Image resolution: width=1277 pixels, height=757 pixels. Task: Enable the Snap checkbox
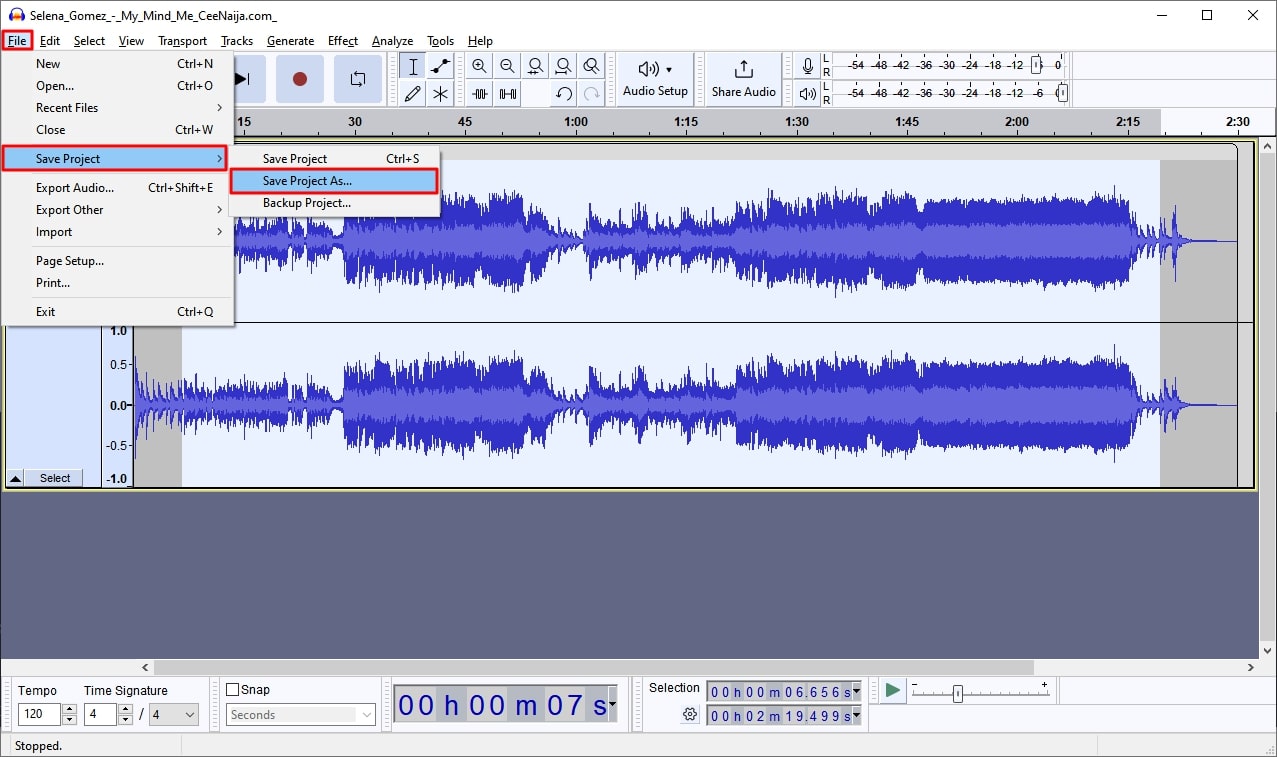(x=233, y=690)
